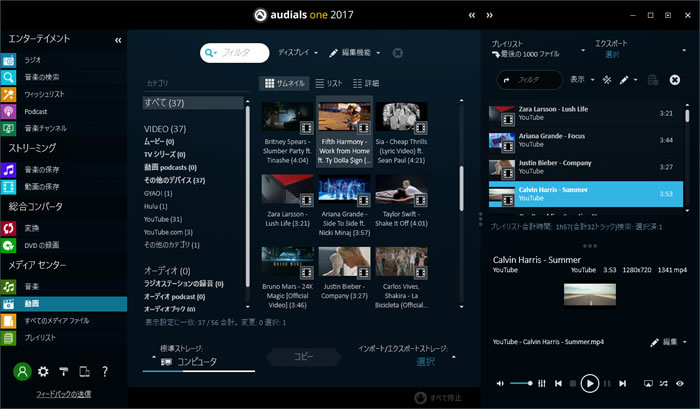Click the Copy (コピー) button
The height and width of the screenshot is (409, 700).
[304, 356]
